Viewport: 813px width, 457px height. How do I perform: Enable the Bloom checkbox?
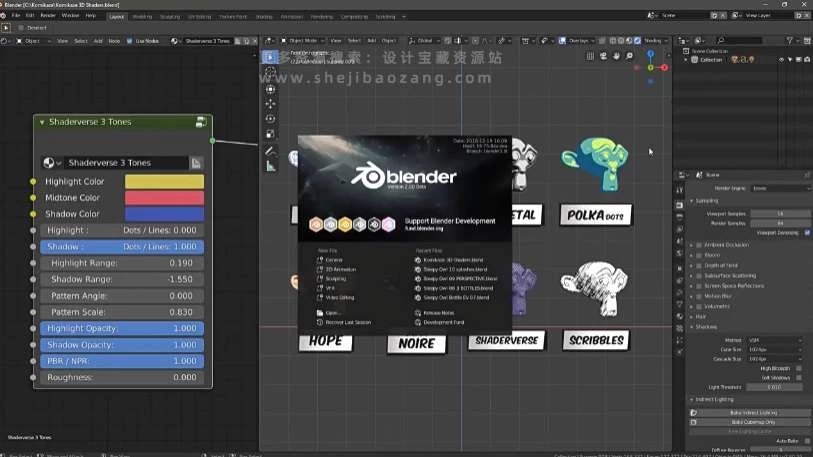[699, 255]
